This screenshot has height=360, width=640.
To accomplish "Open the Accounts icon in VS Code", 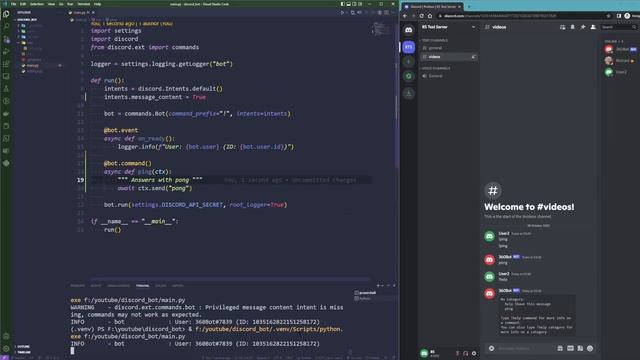I will (6, 336).
